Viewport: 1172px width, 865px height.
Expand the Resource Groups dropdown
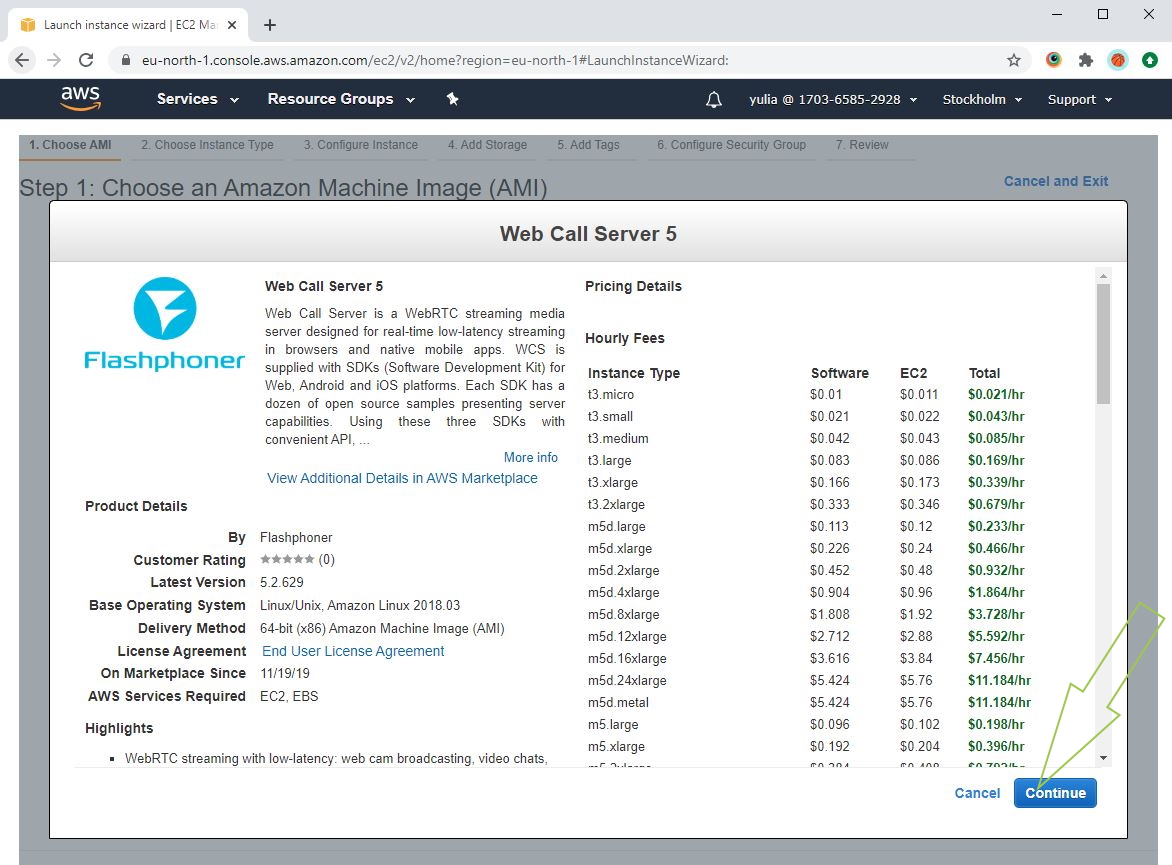coord(342,99)
